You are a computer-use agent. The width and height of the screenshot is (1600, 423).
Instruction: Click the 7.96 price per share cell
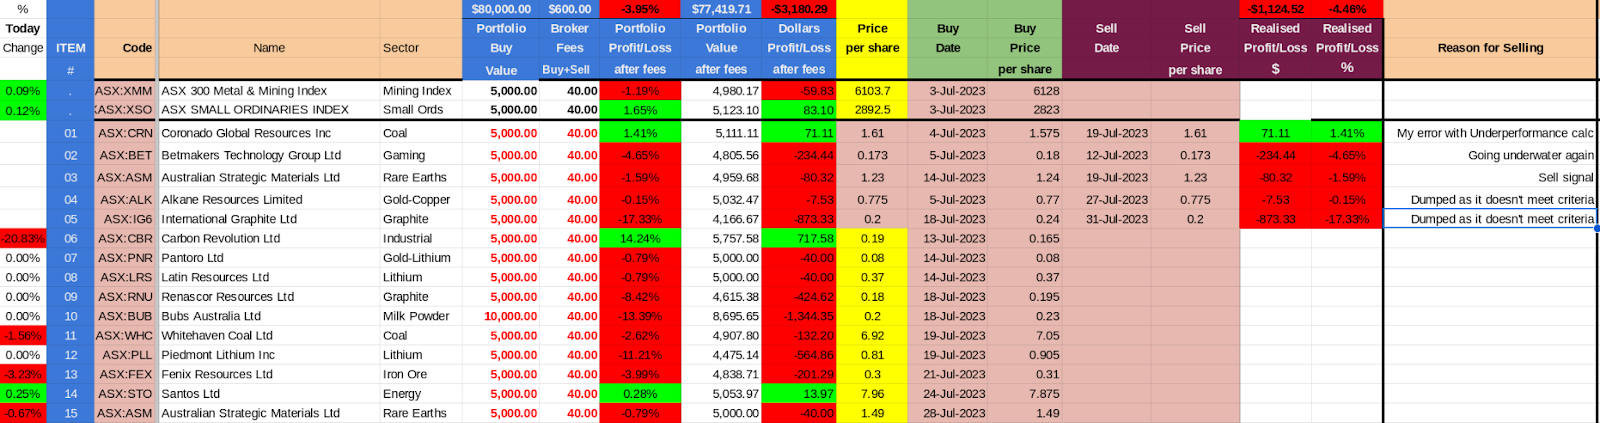coord(872,394)
